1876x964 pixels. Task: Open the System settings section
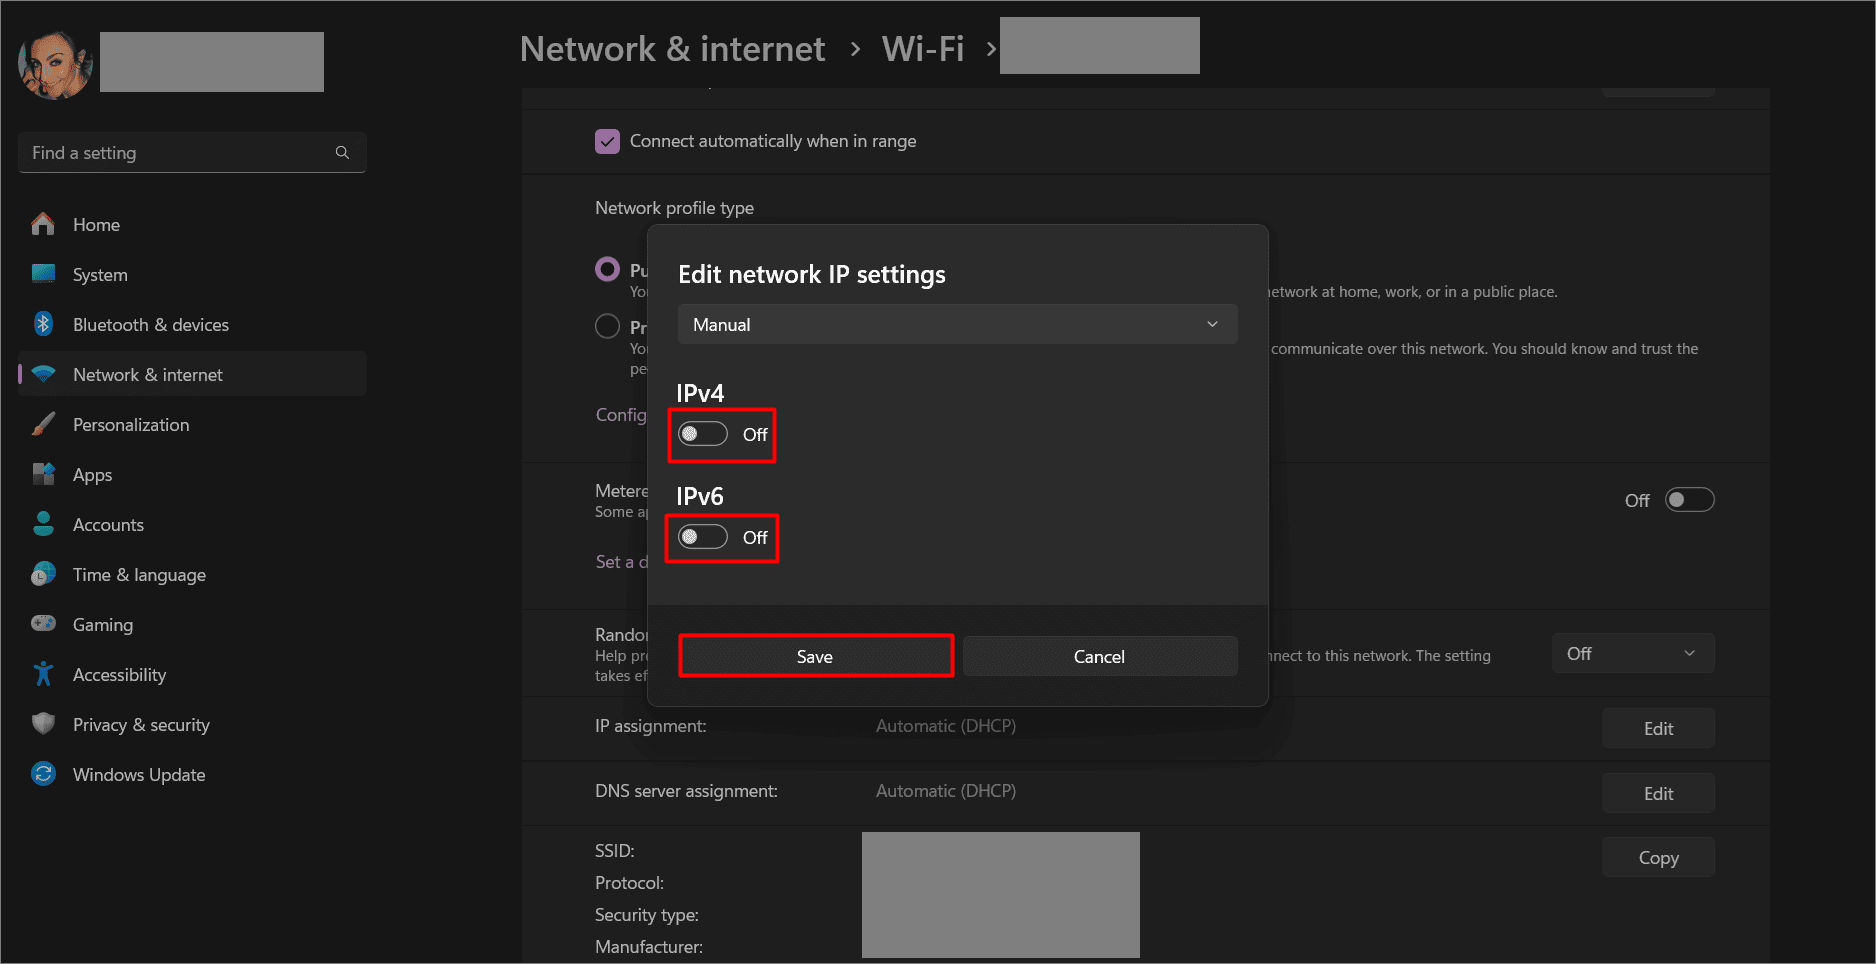100,274
